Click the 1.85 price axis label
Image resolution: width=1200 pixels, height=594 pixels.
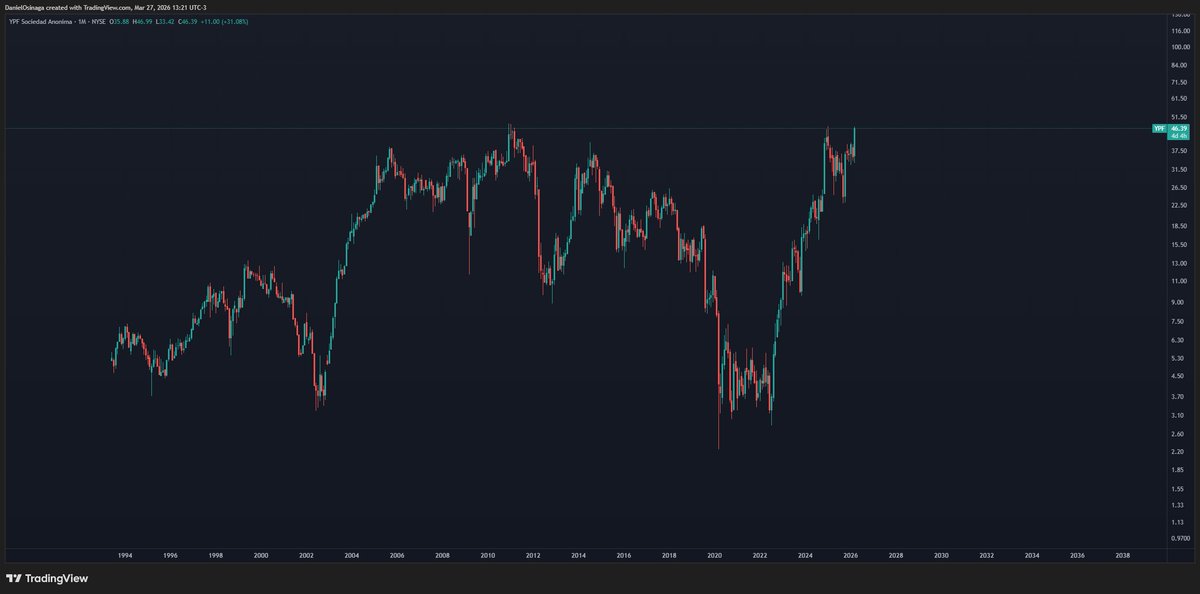coord(1177,470)
